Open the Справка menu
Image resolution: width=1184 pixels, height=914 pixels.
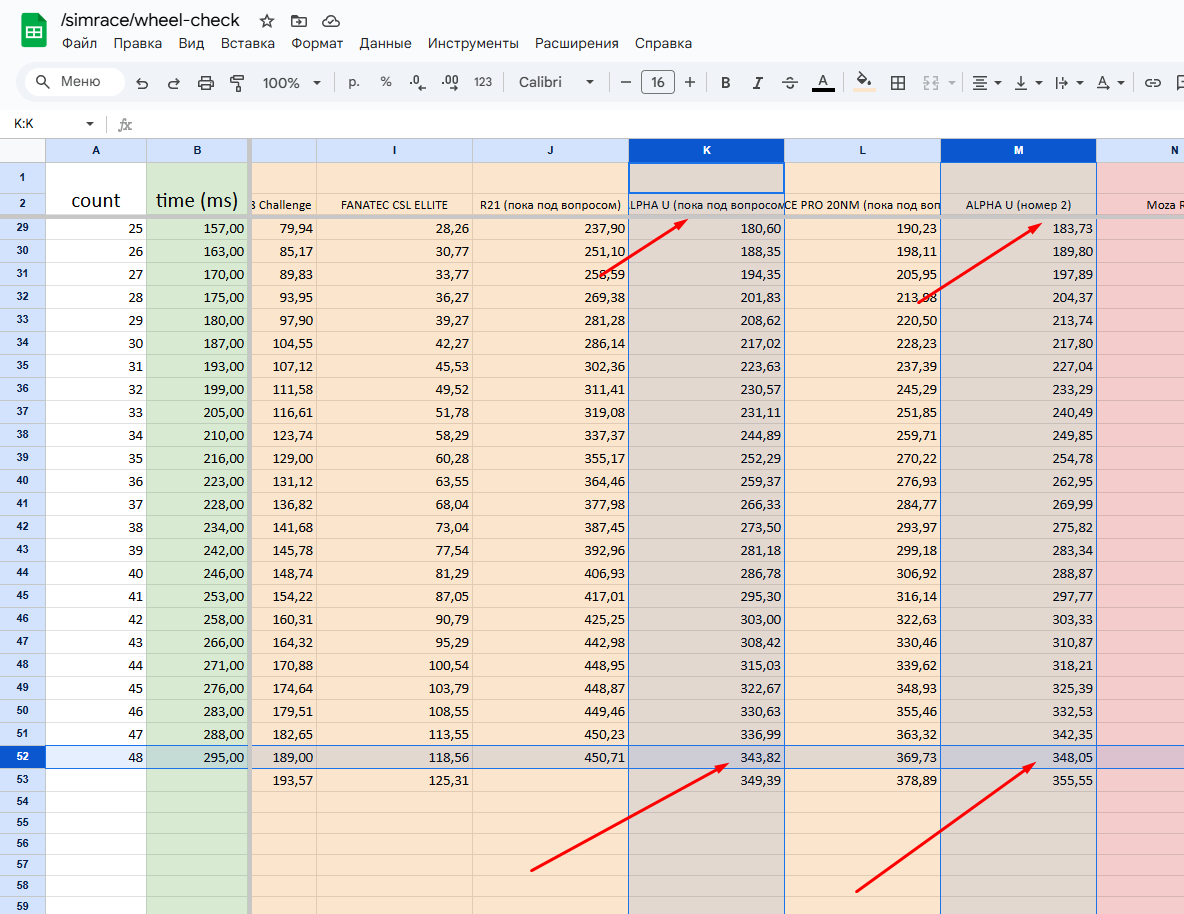pos(663,43)
